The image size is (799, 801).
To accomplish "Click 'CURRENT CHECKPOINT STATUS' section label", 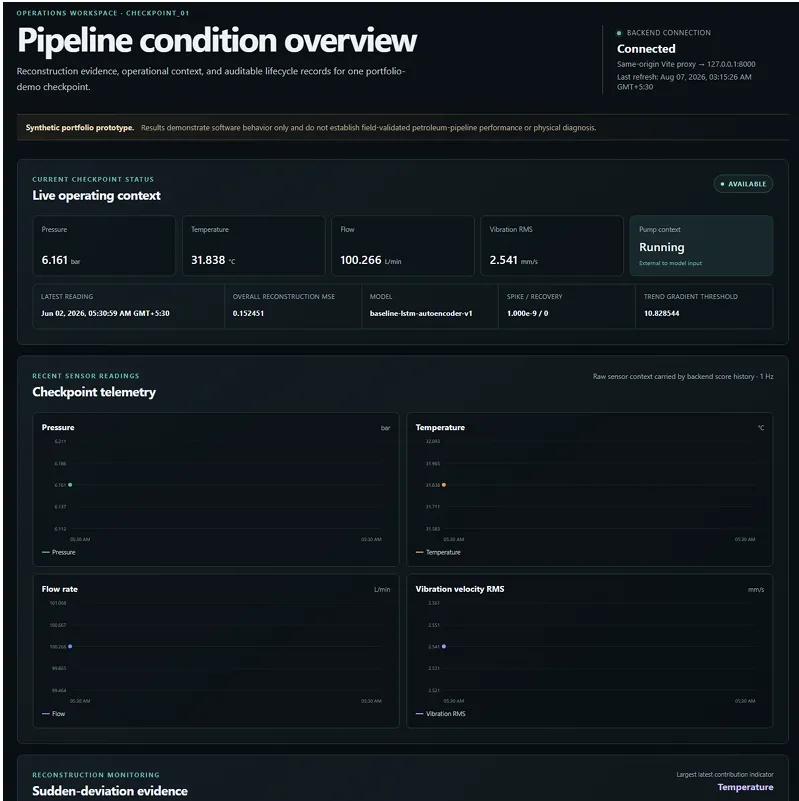I will (x=93, y=179).
